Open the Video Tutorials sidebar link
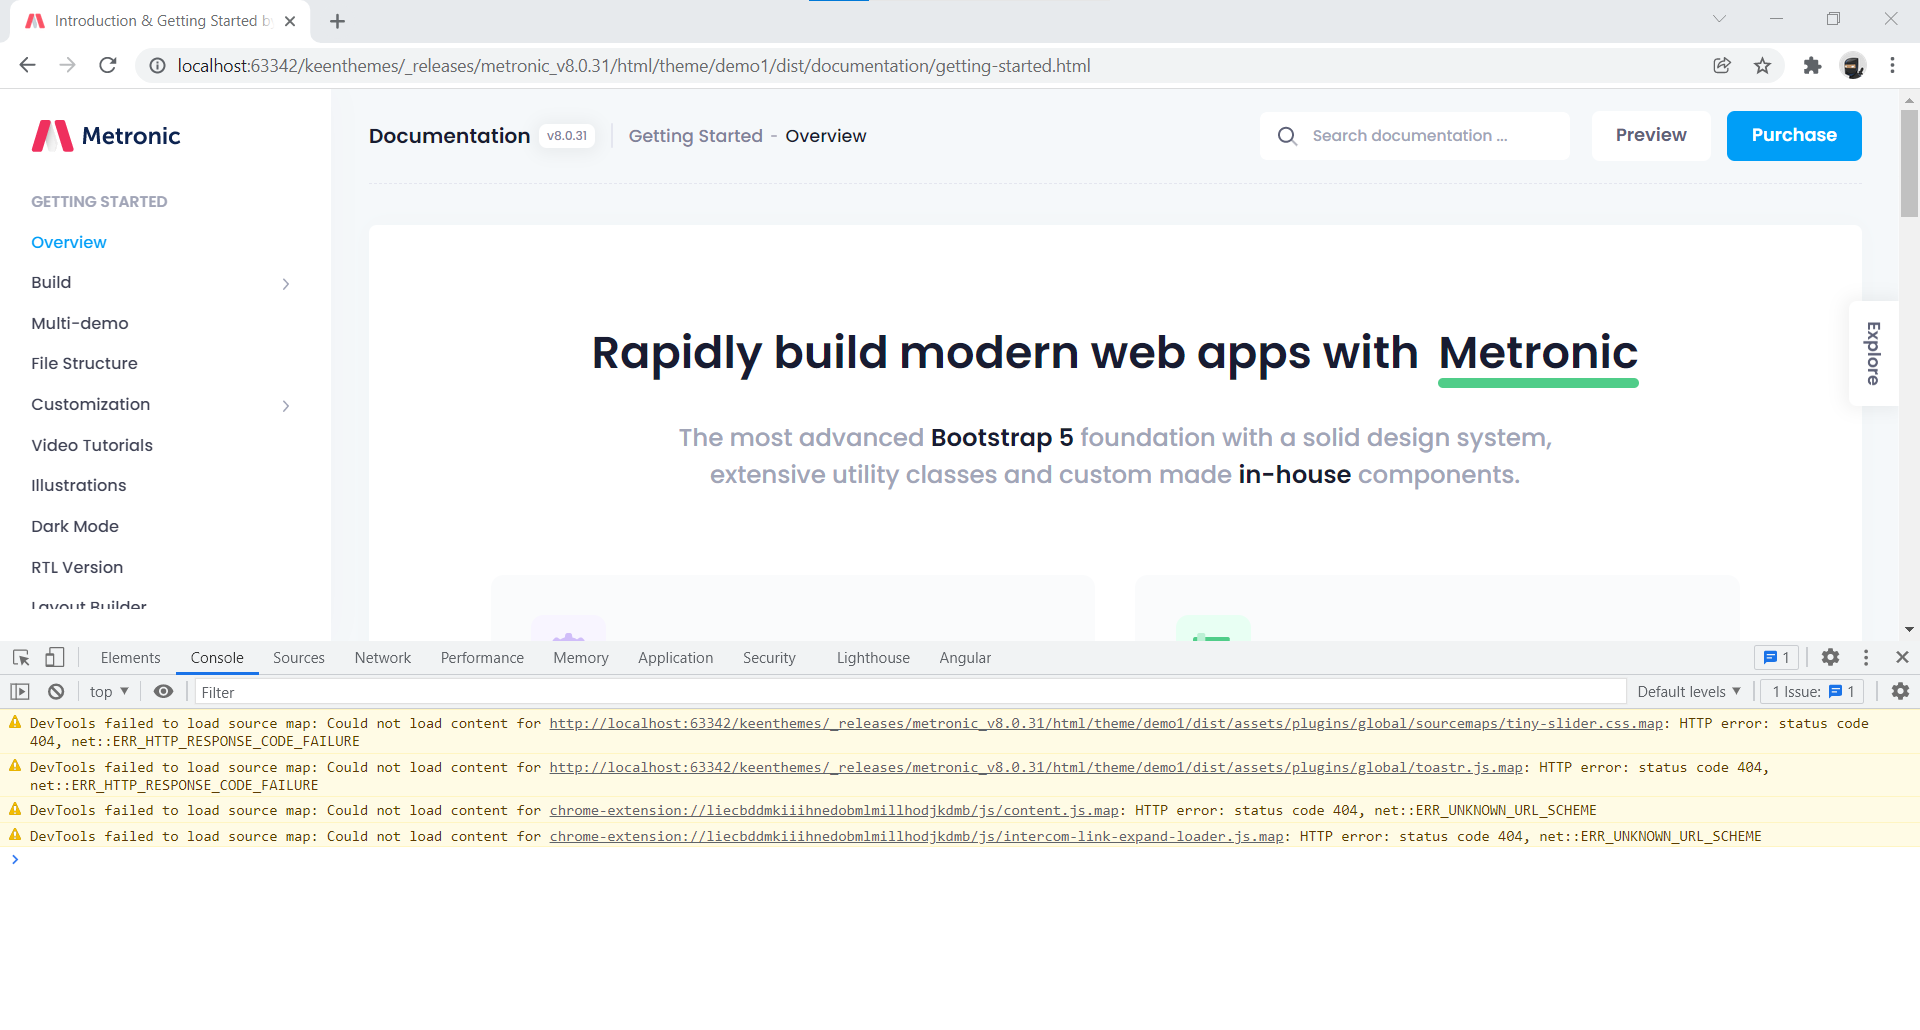Screen dimensions: 1920x1030 pyautogui.click(x=92, y=445)
